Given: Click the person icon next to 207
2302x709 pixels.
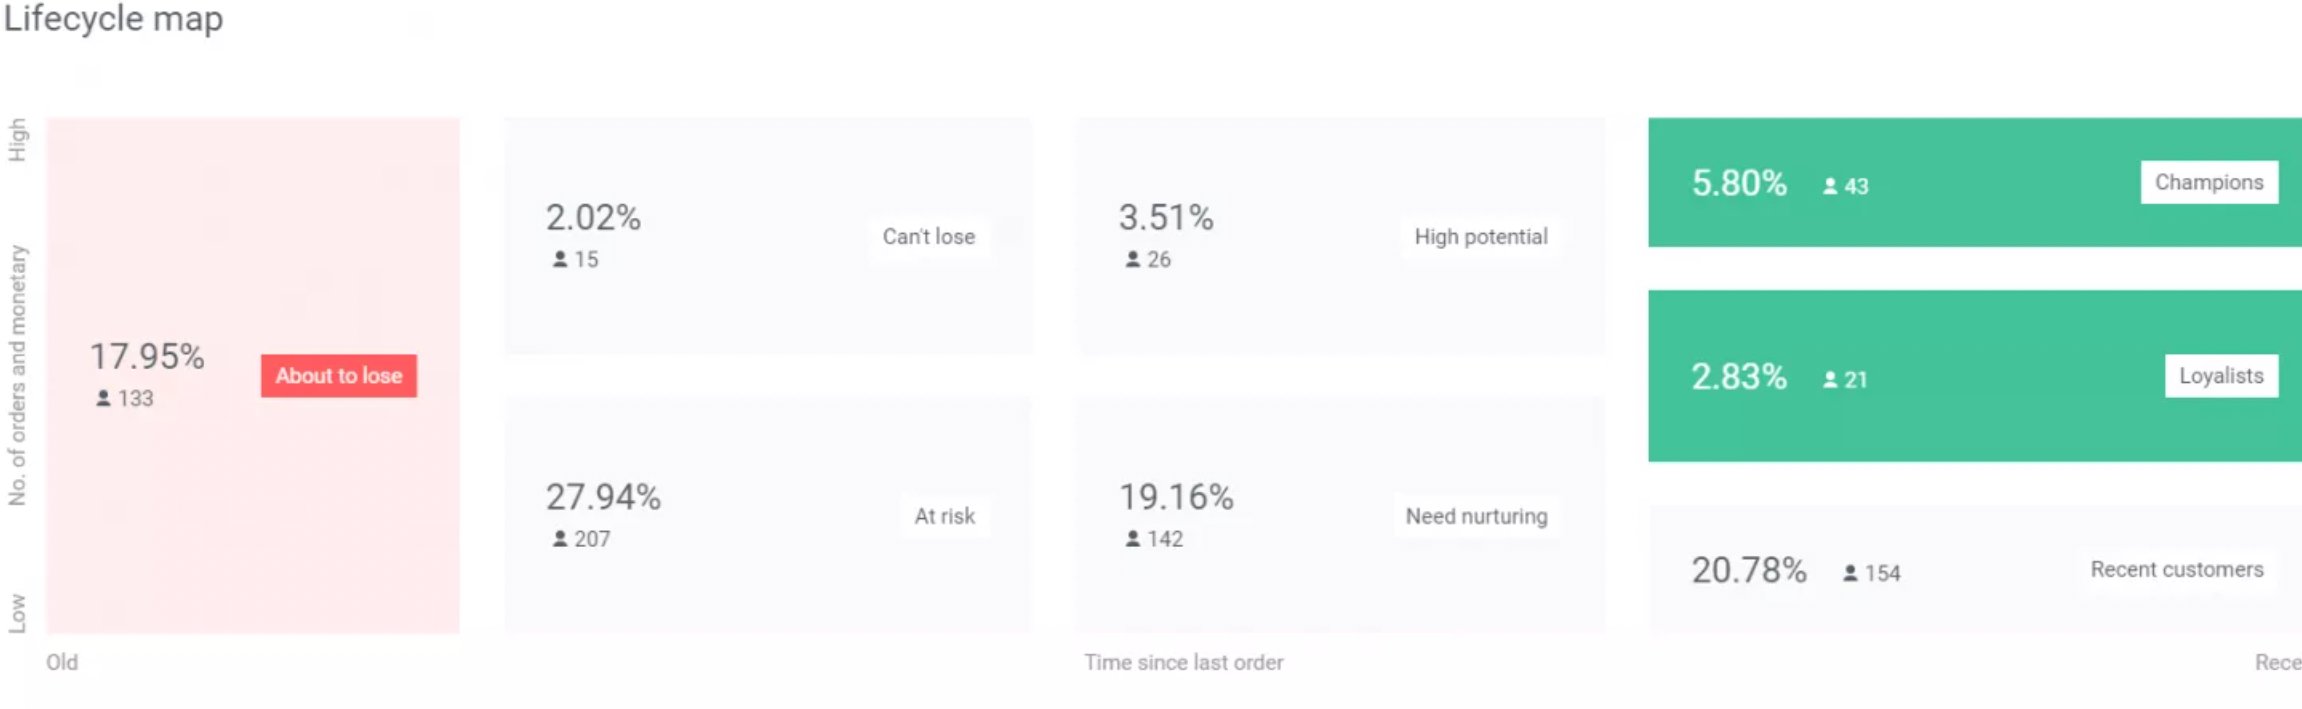Looking at the screenshot, I should tap(560, 539).
